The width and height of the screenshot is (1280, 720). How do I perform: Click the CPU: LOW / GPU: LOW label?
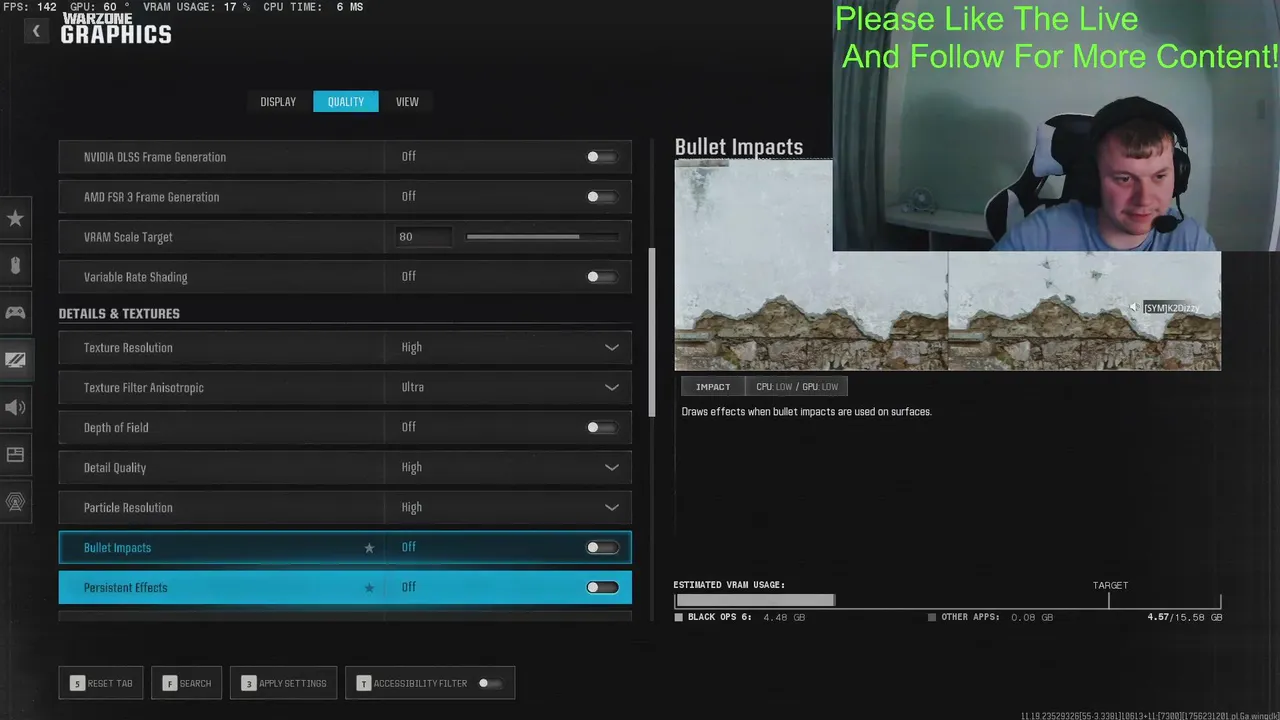(797, 387)
